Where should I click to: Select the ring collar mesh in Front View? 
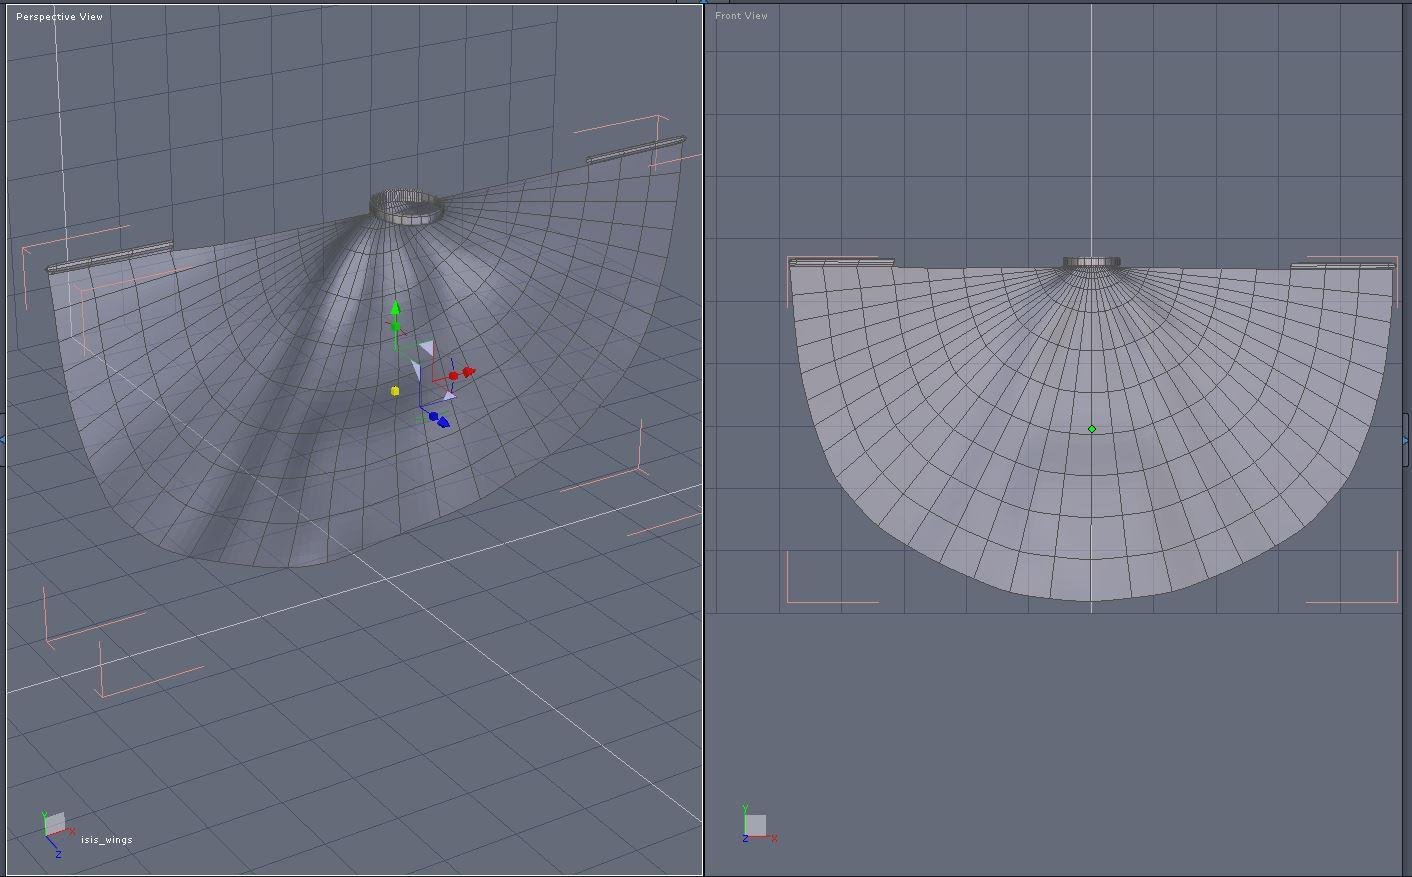click(1092, 263)
